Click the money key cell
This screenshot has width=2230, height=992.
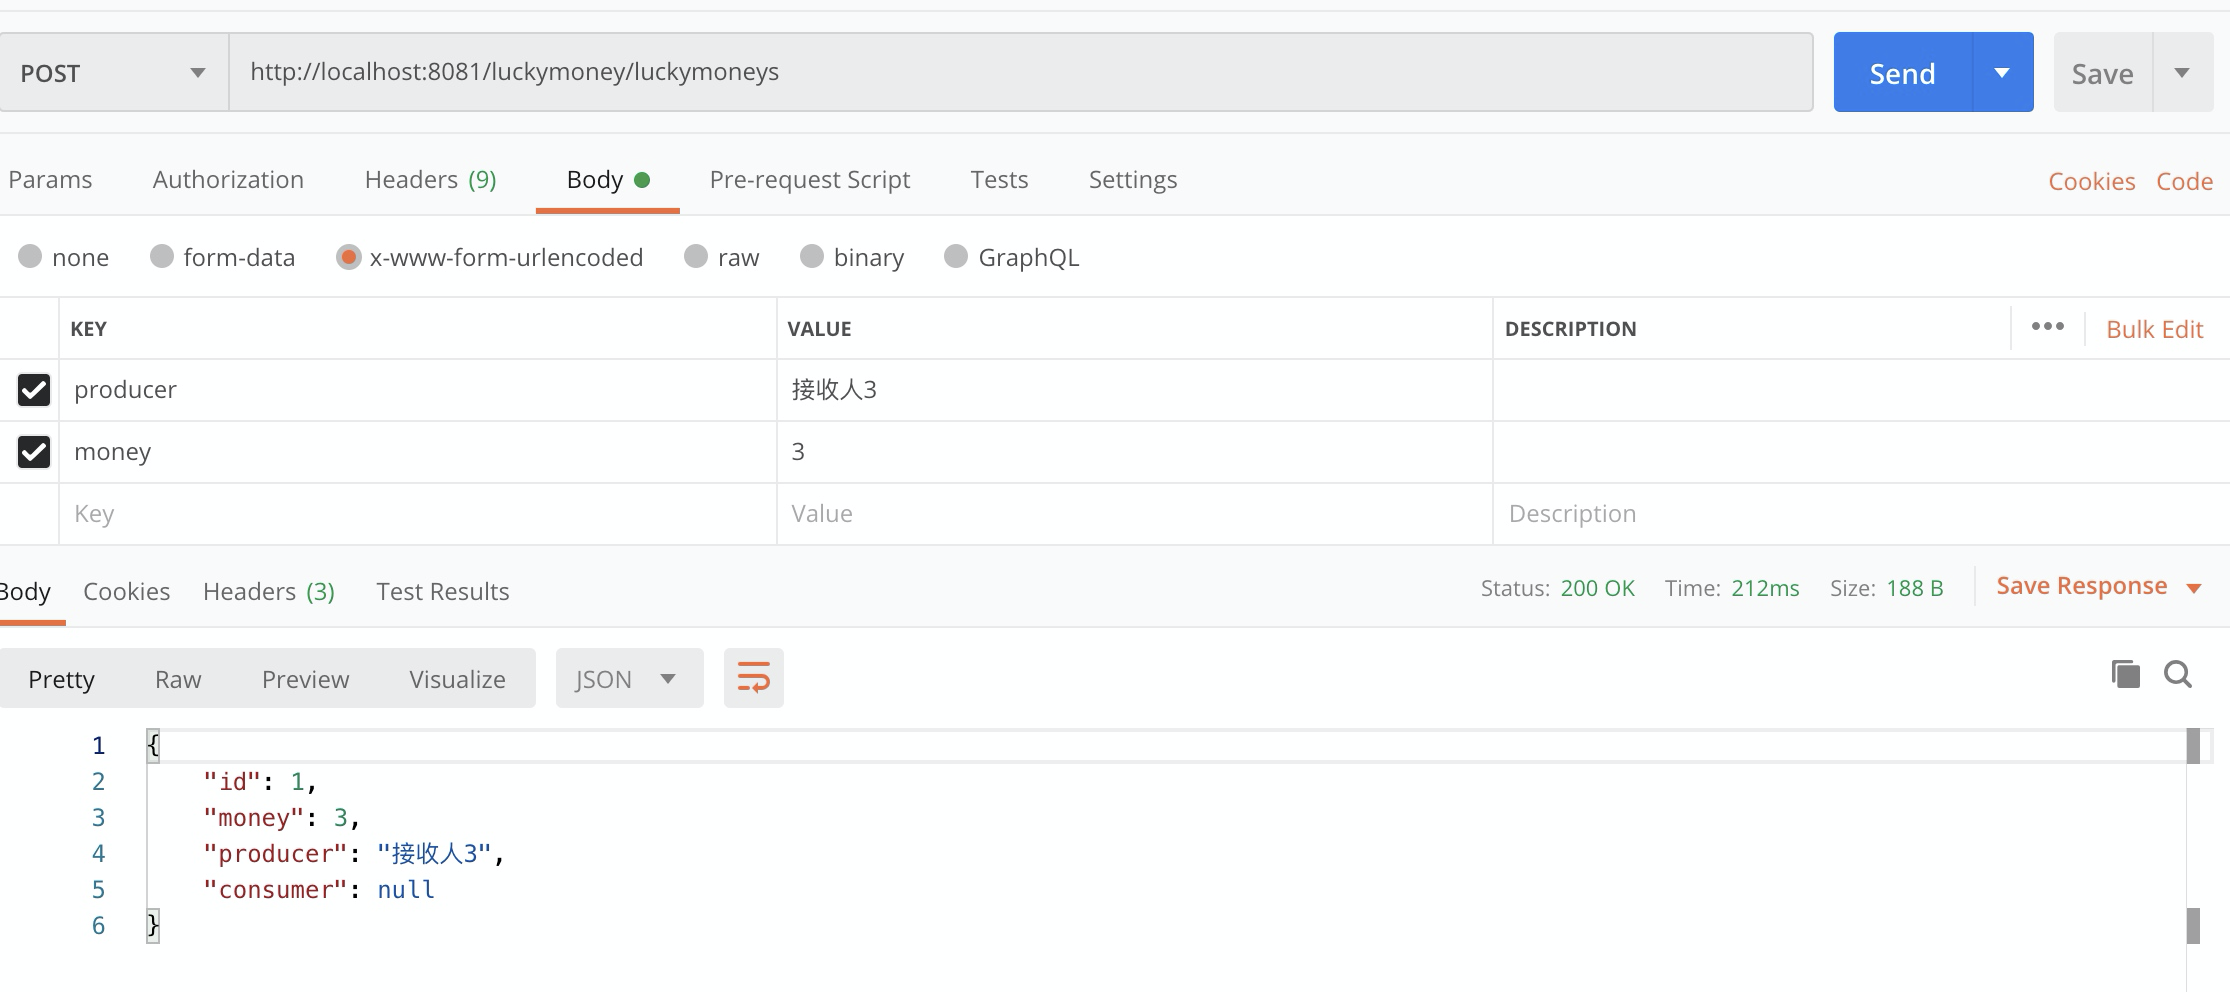click(x=418, y=451)
